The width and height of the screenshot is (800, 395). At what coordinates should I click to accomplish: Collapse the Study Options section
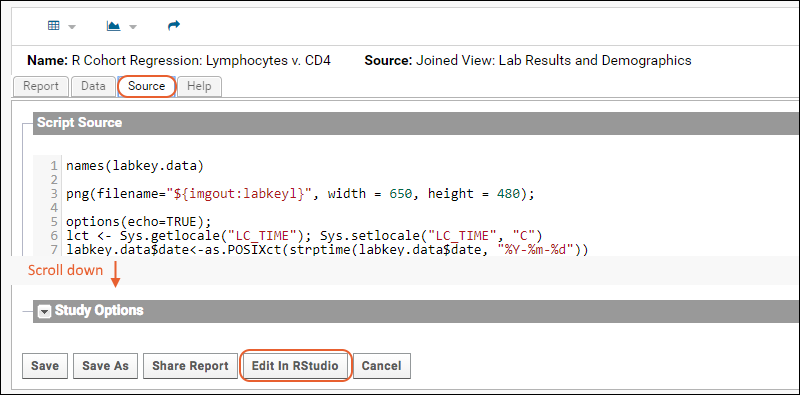point(45,311)
